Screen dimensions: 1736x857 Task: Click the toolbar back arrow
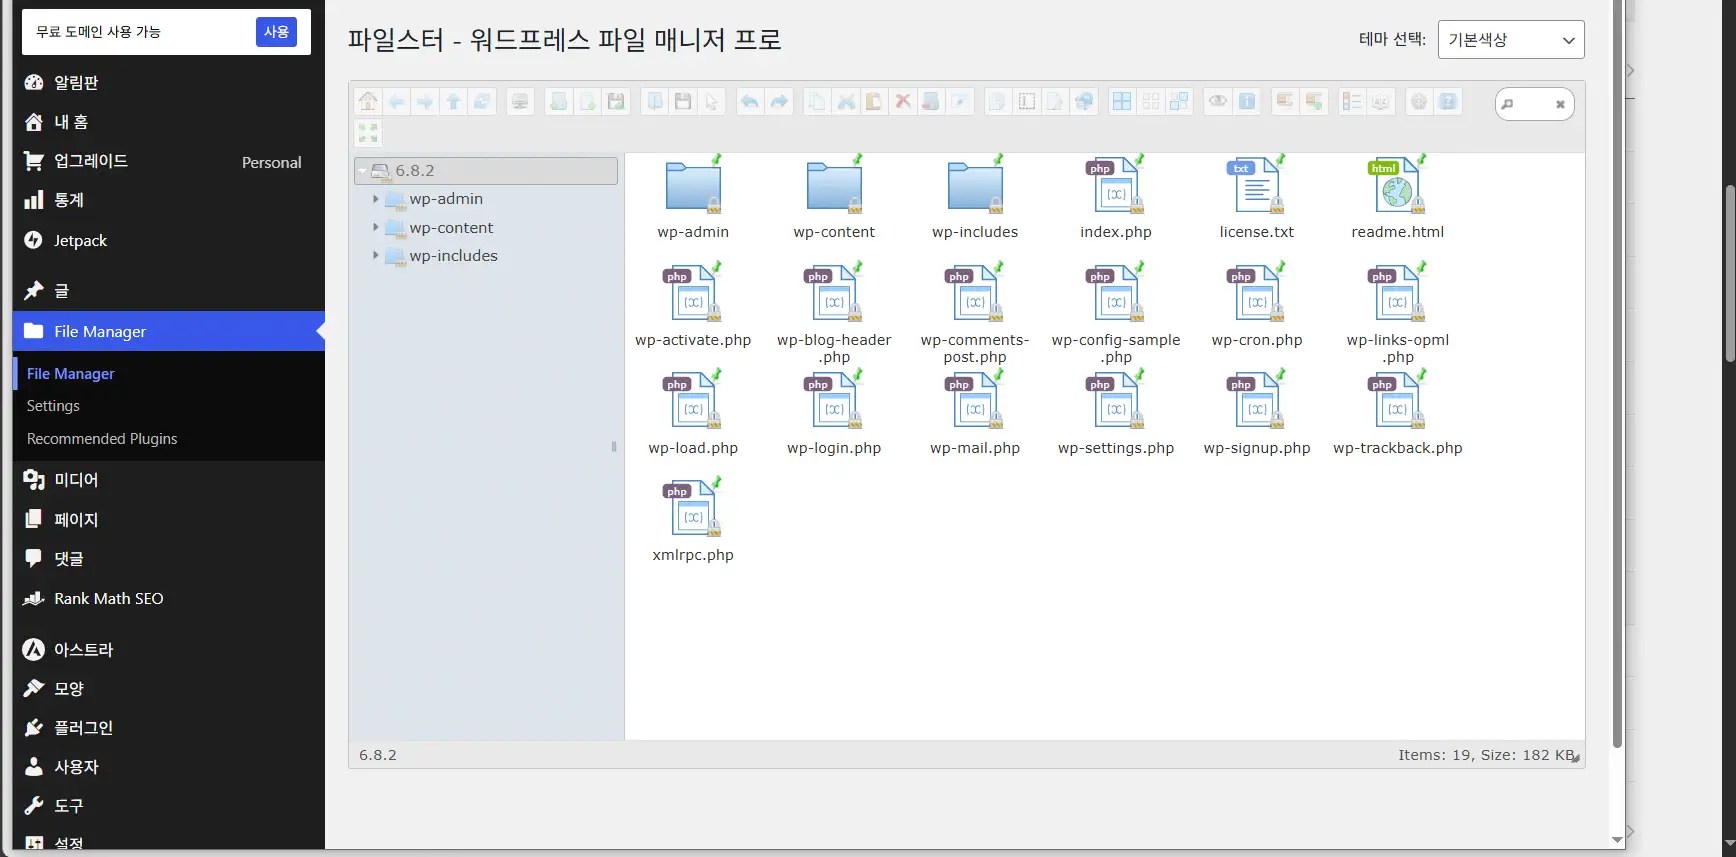pos(397,101)
